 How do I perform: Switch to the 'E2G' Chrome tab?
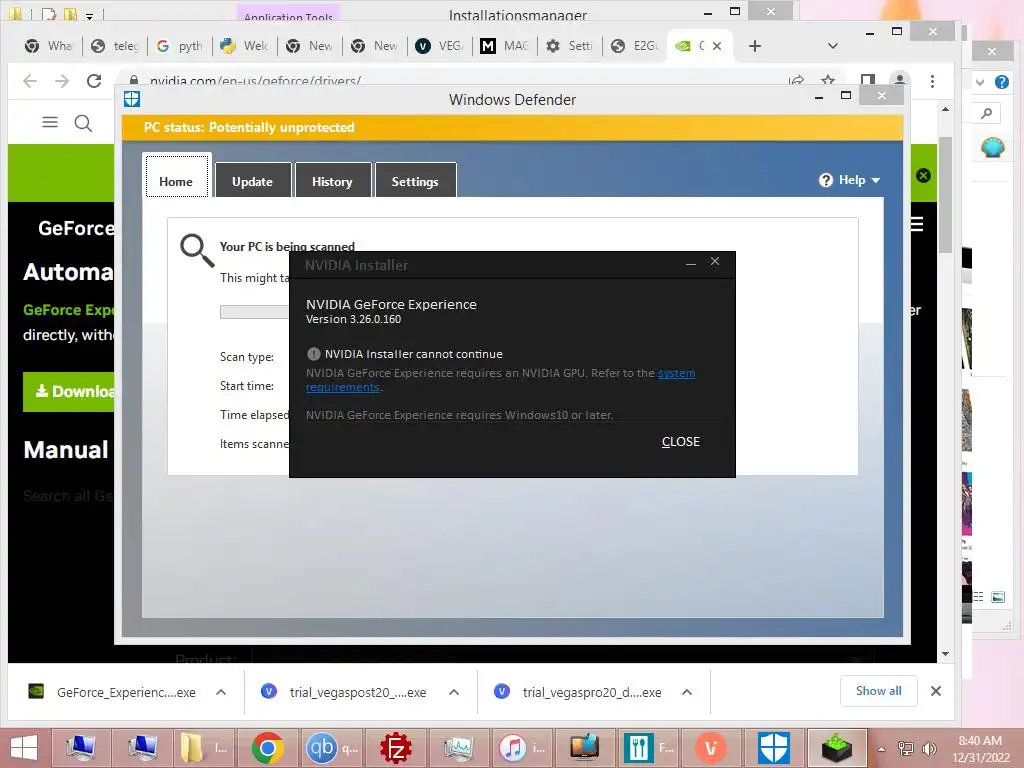(635, 46)
